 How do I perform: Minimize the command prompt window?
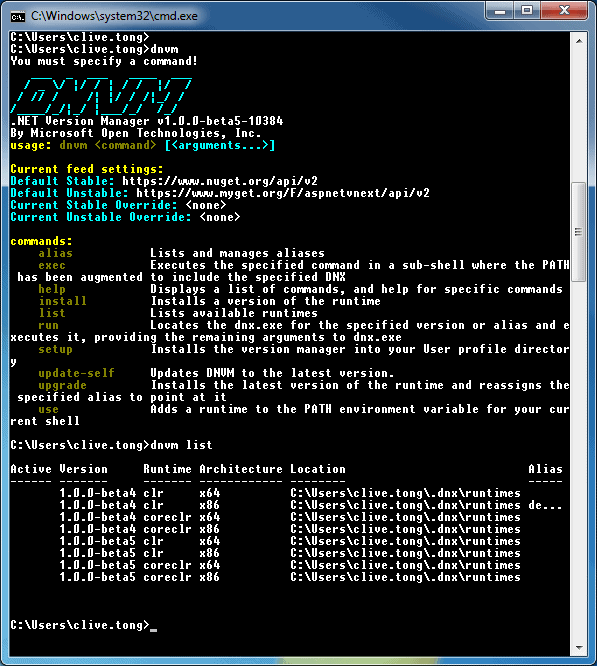coord(500,11)
